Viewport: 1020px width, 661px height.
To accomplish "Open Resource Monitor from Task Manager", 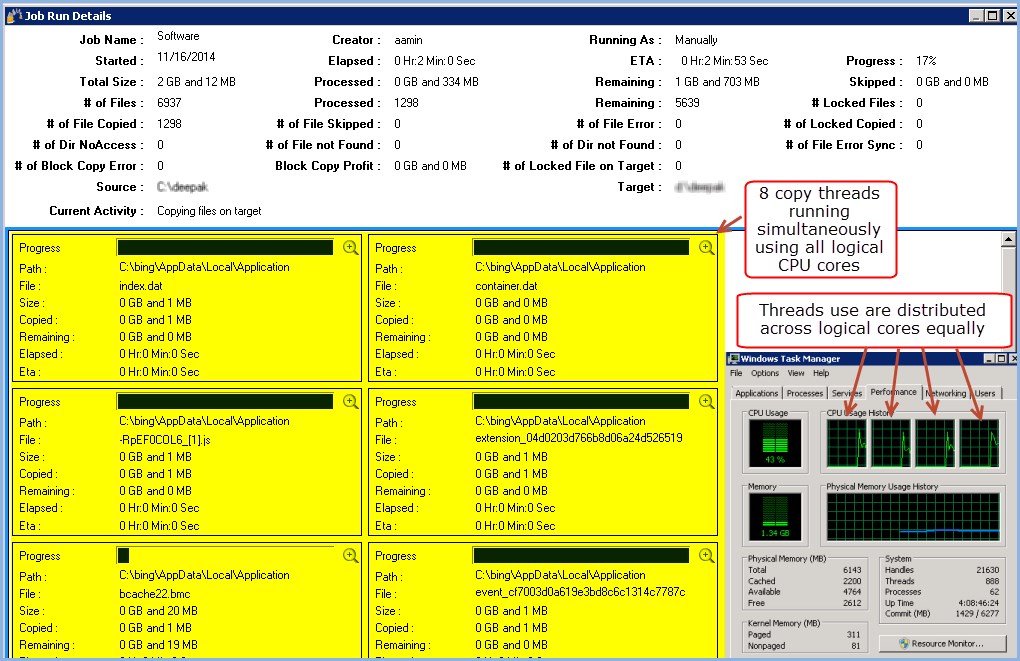I will (942, 643).
